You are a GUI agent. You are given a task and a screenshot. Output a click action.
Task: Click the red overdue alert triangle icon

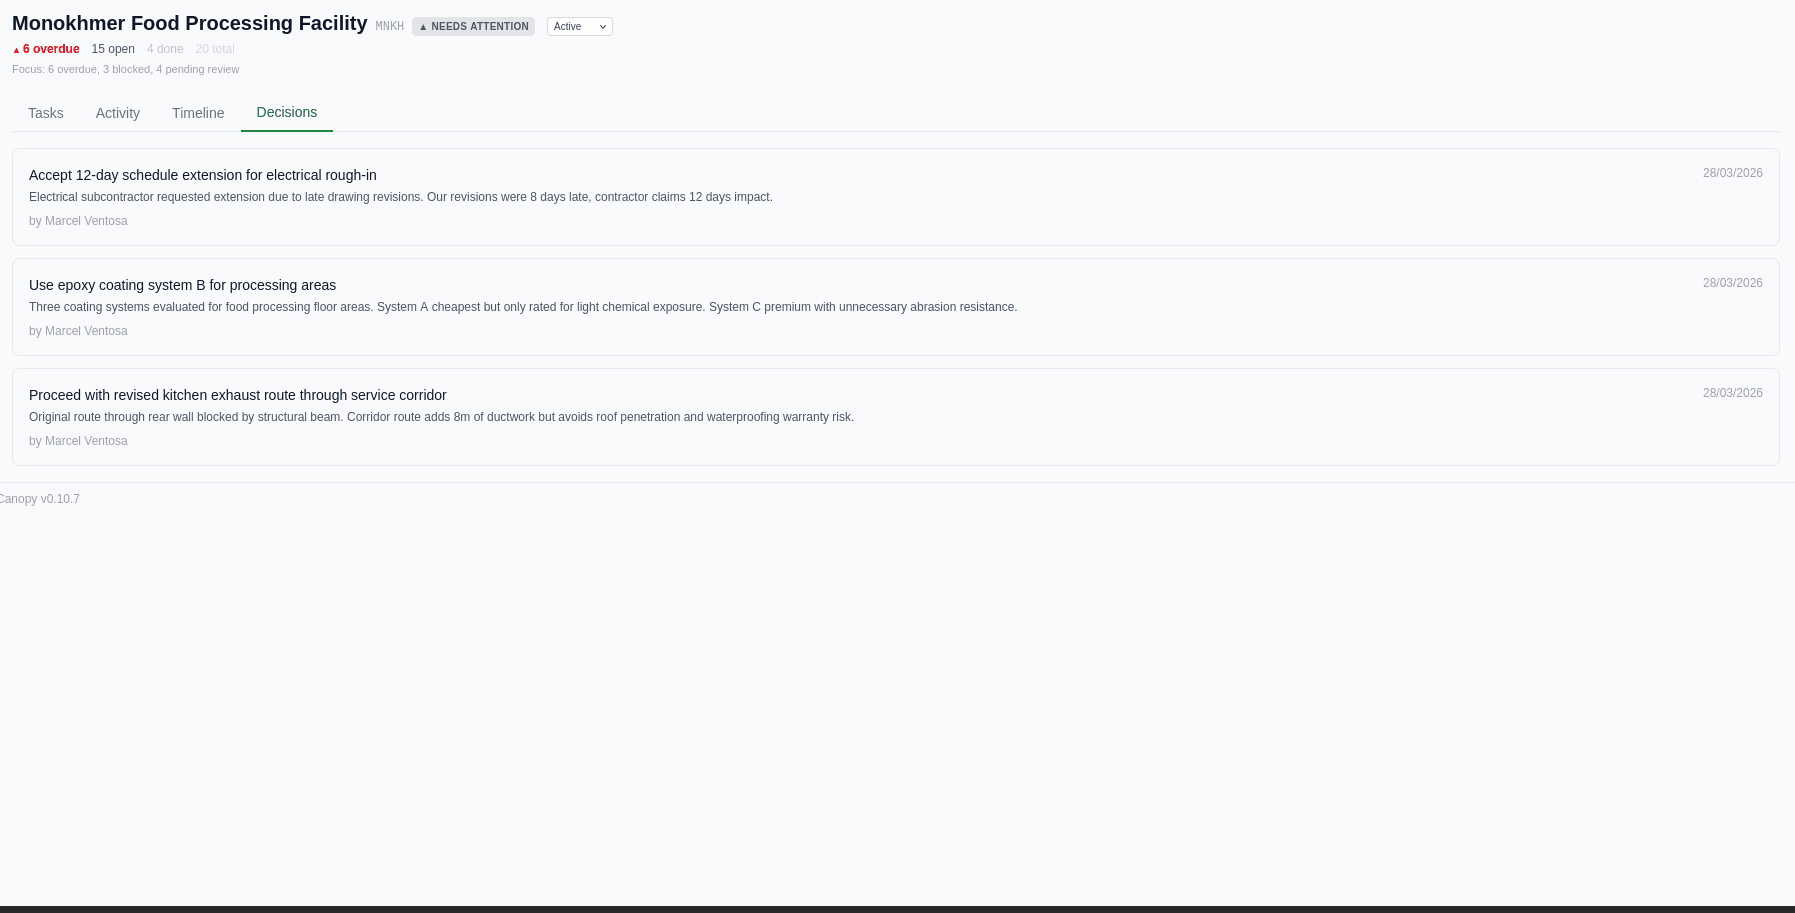tap(15, 49)
